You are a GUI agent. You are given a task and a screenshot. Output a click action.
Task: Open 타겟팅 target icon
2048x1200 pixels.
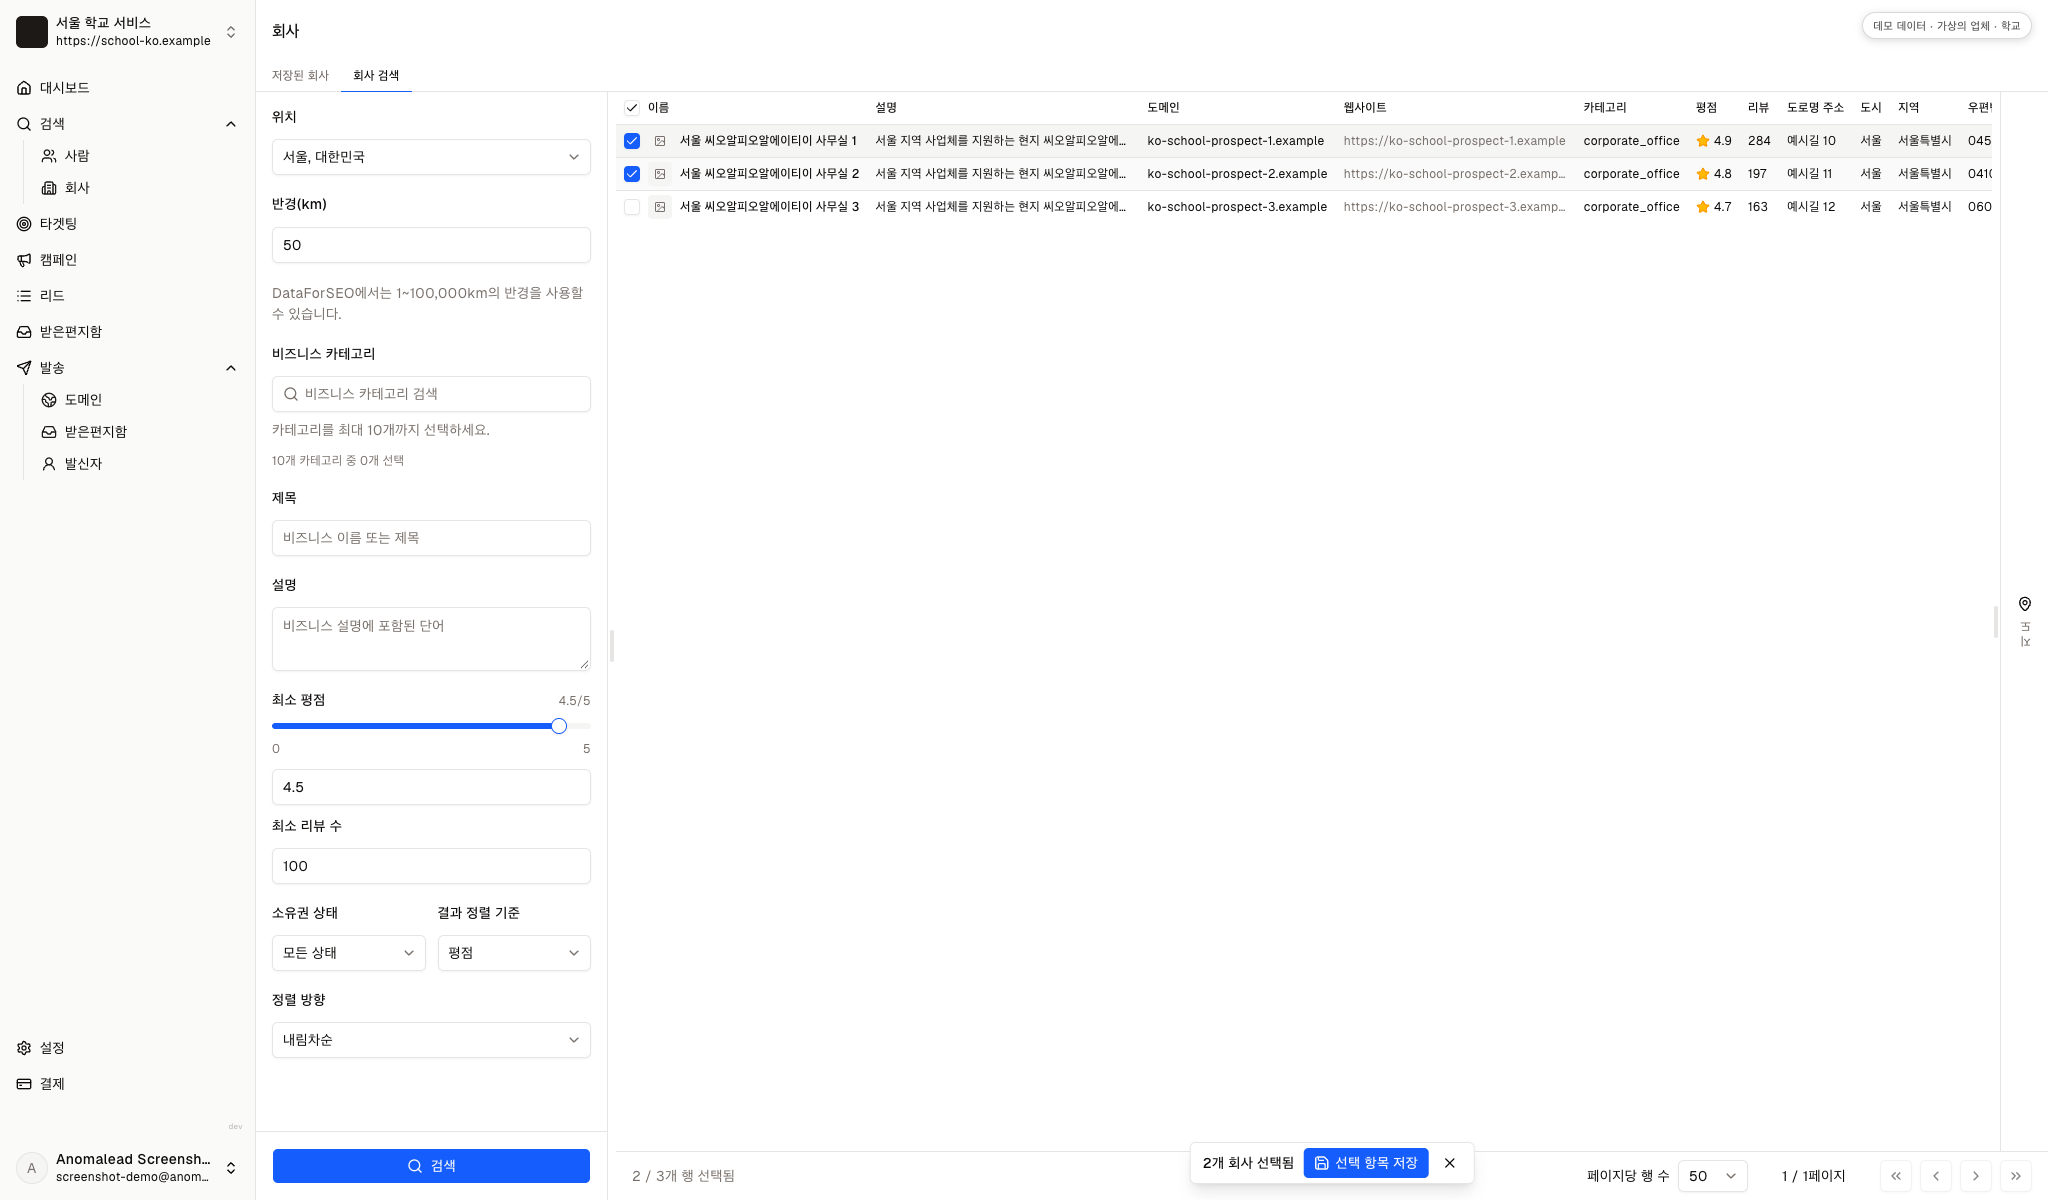24,224
